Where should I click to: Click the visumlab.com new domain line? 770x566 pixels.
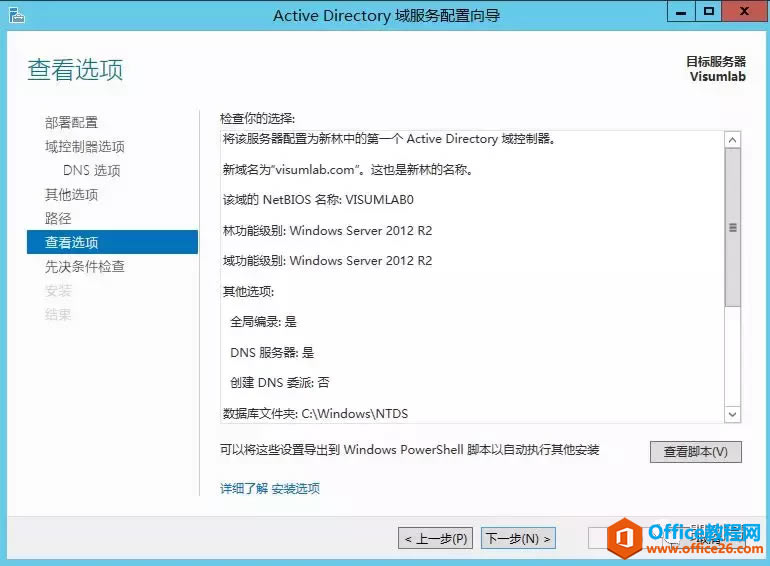click(348, 170)
